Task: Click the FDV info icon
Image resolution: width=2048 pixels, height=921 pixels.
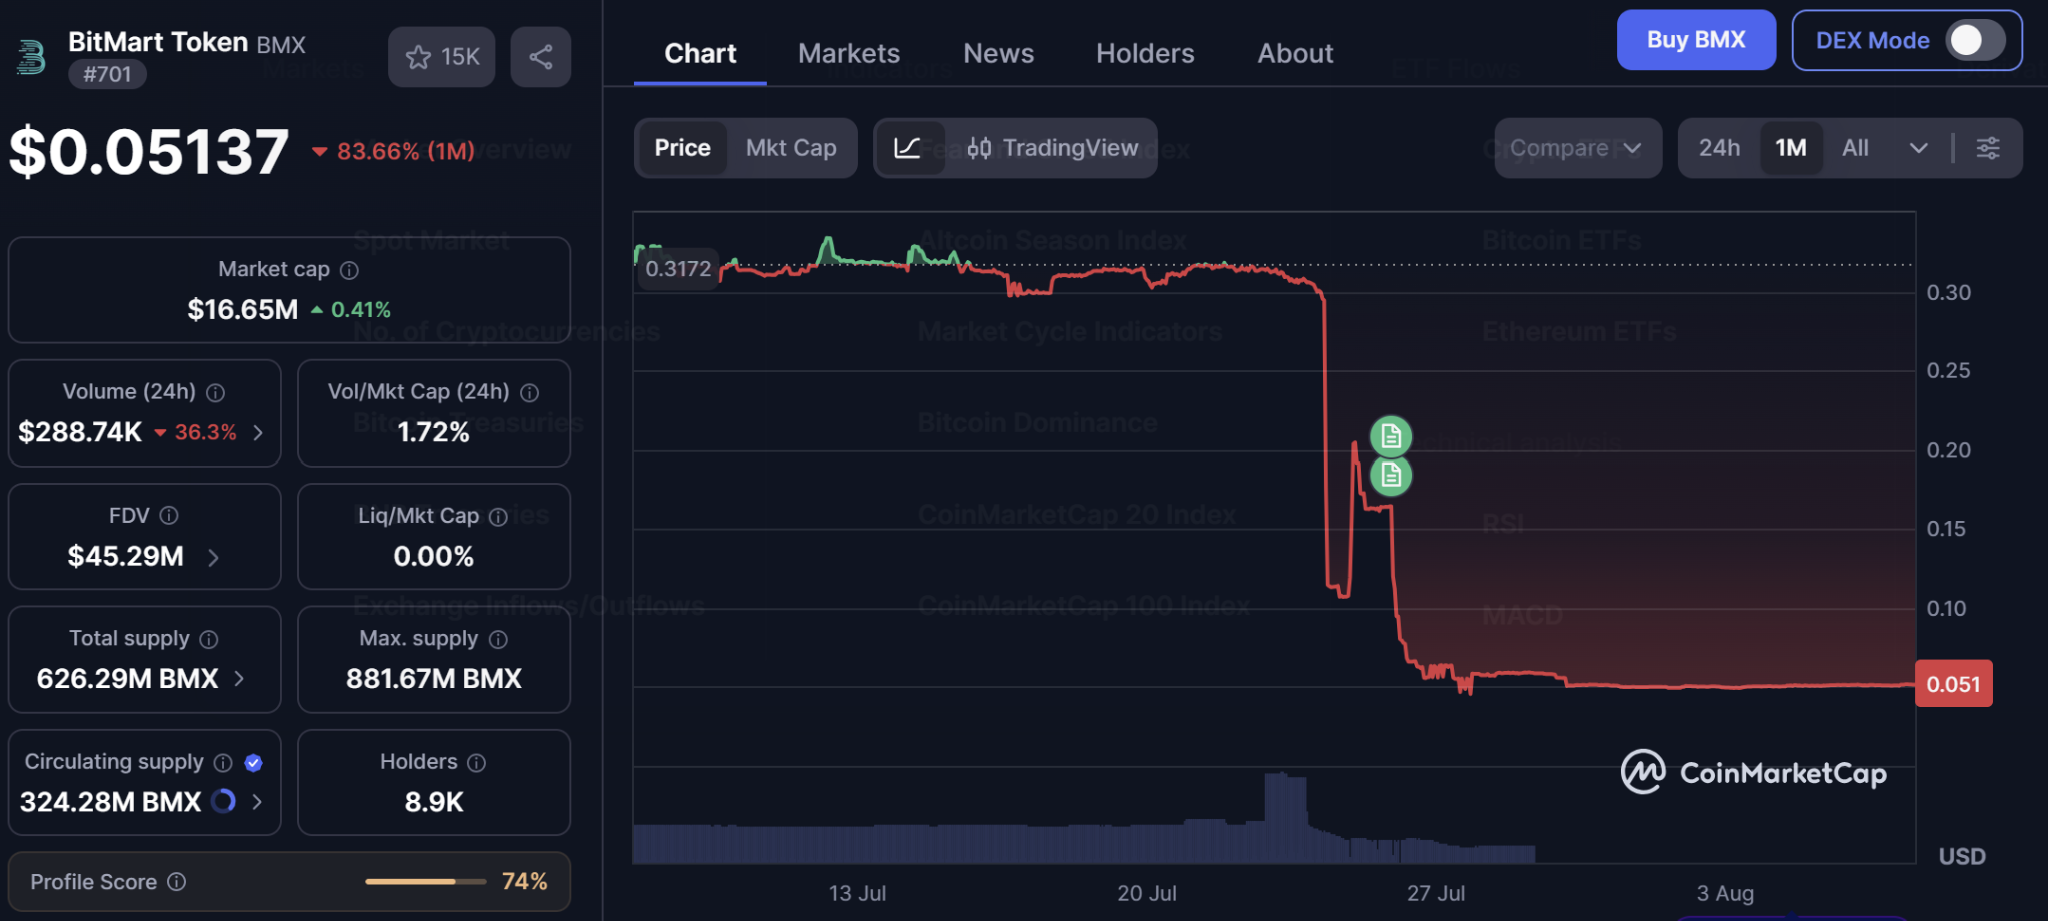Action: [x=169, y=516]
